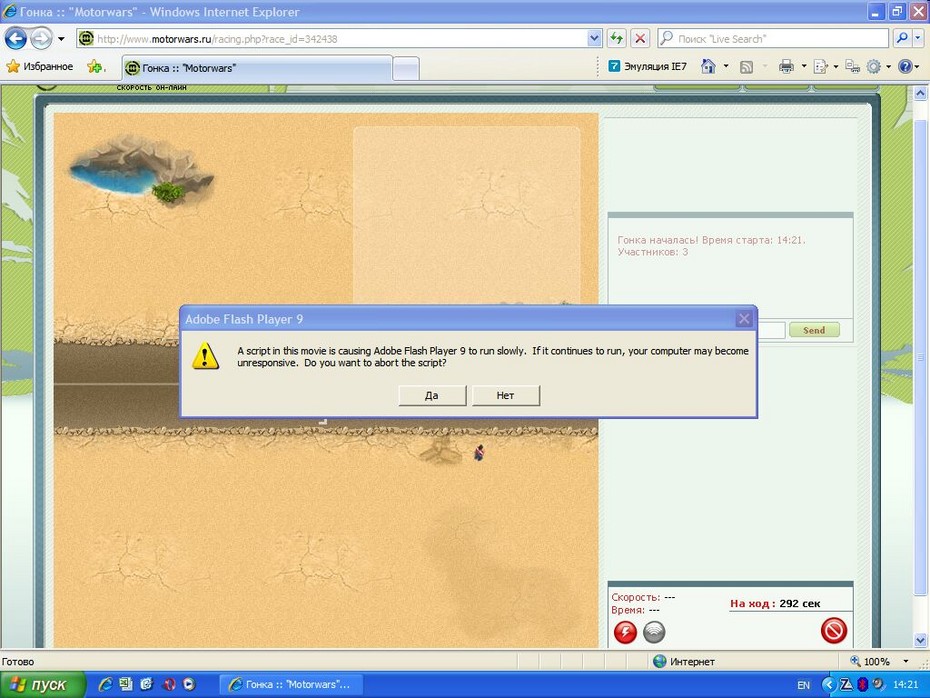Open the Избранное favorites panel
The width and height of the screenshot is (930, 698).
(x=40, y=66)
